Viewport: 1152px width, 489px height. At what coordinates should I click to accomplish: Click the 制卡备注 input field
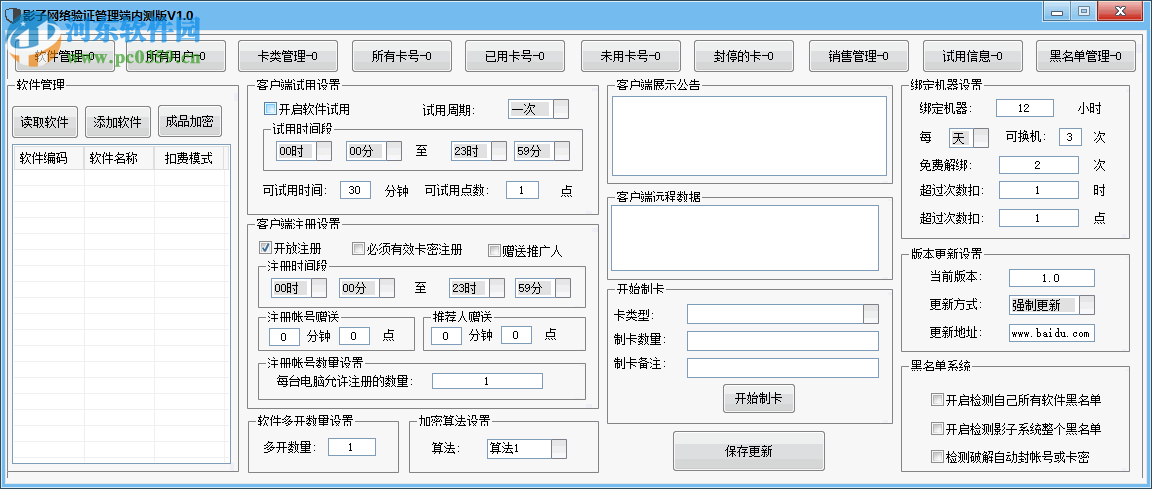tap(782, 368)
